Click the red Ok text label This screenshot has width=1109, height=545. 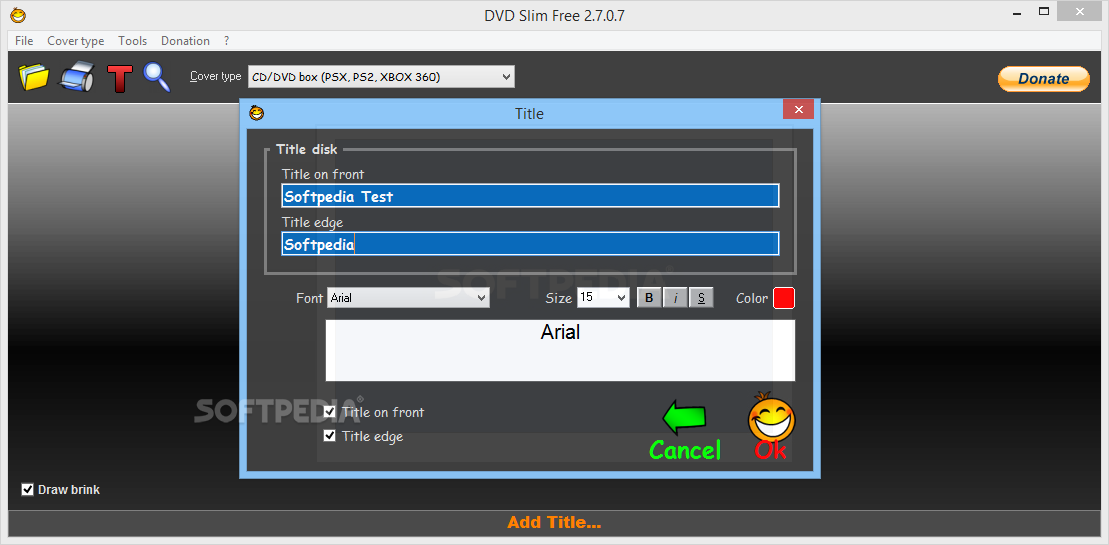point(771,450)
